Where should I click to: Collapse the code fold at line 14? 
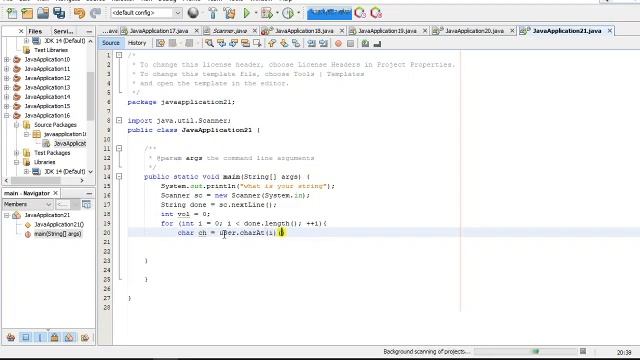[119, 177]
